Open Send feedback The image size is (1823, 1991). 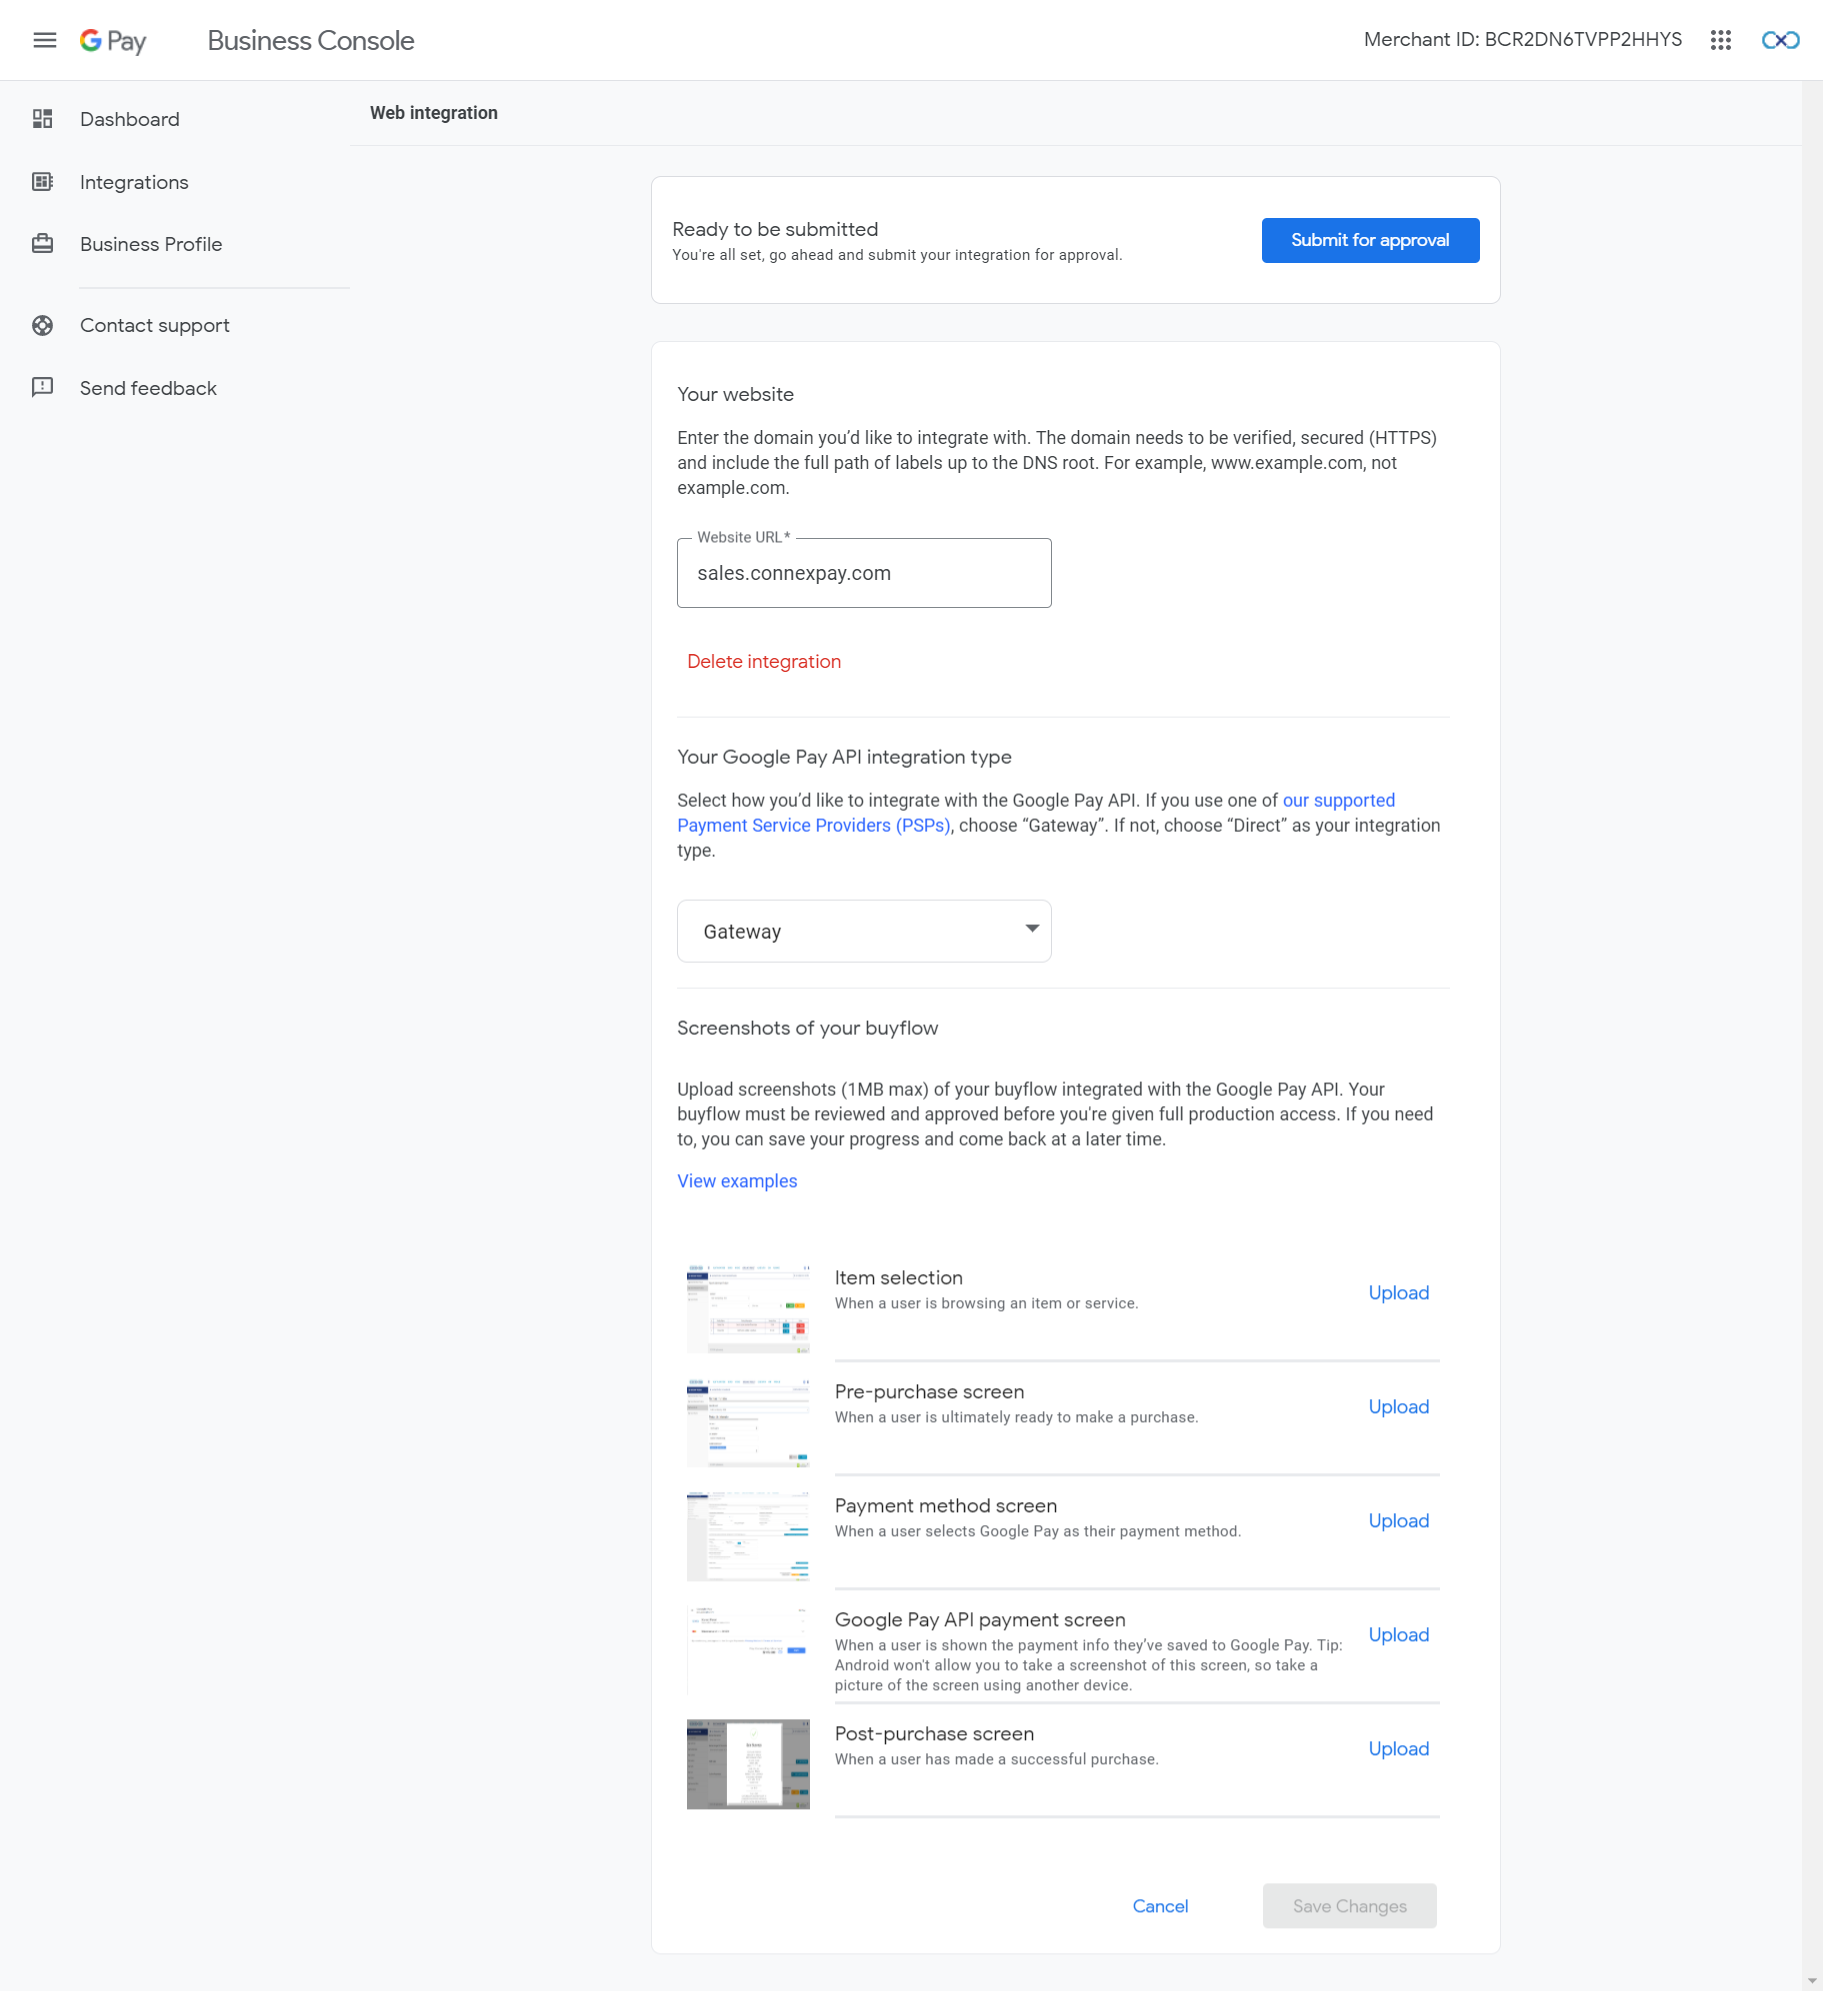(148, 388)
